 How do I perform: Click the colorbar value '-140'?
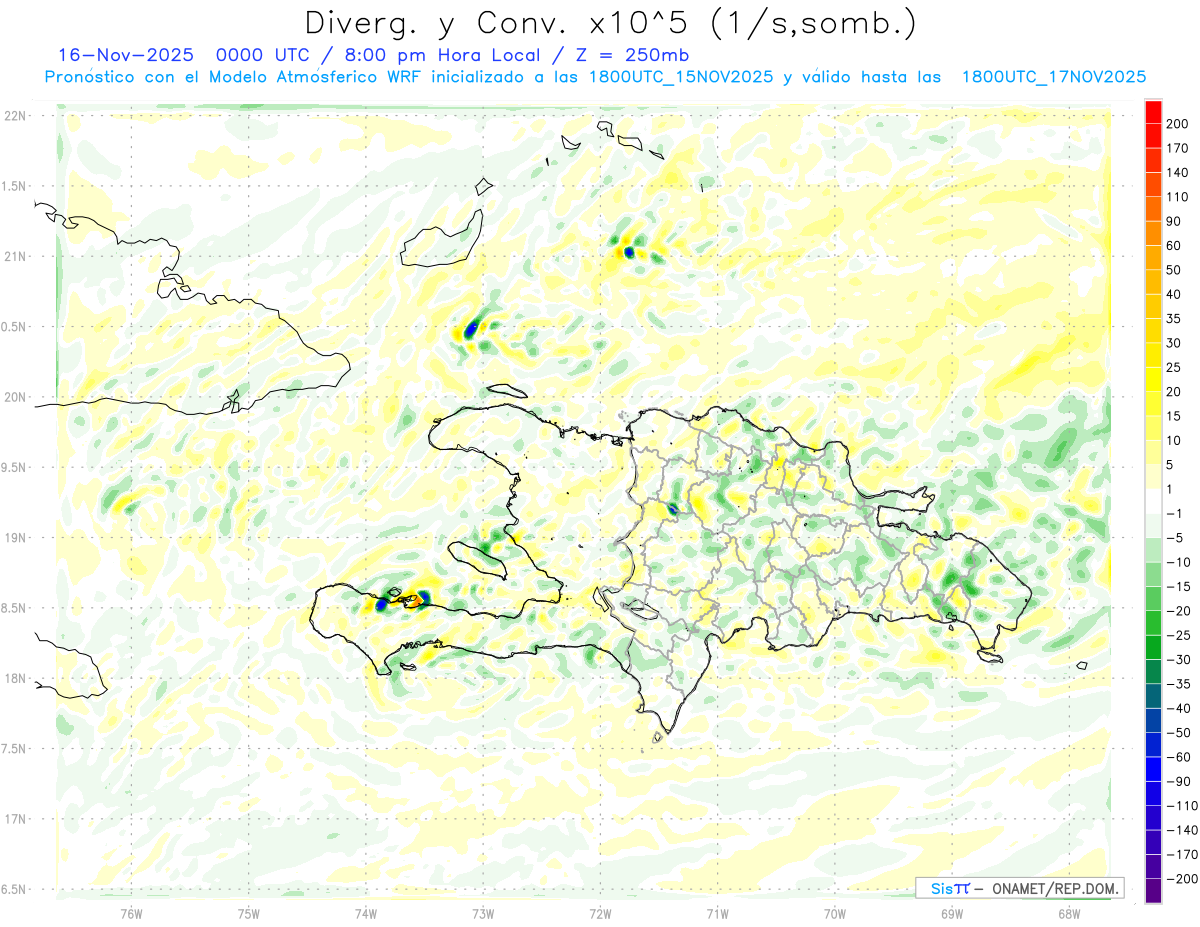(1182, 830)
